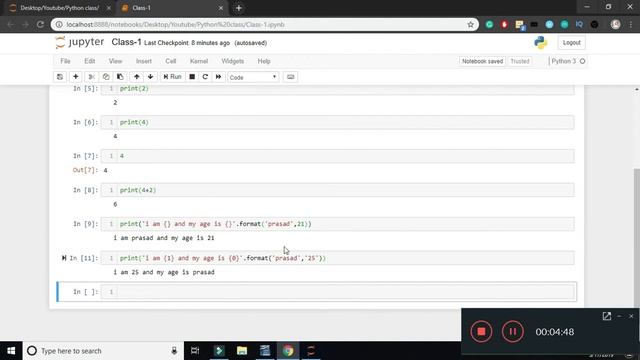Screen dimensions: 640x360
Task: Move selected cell down arrow
Action: pyautogui.click(x=151, y=77)
